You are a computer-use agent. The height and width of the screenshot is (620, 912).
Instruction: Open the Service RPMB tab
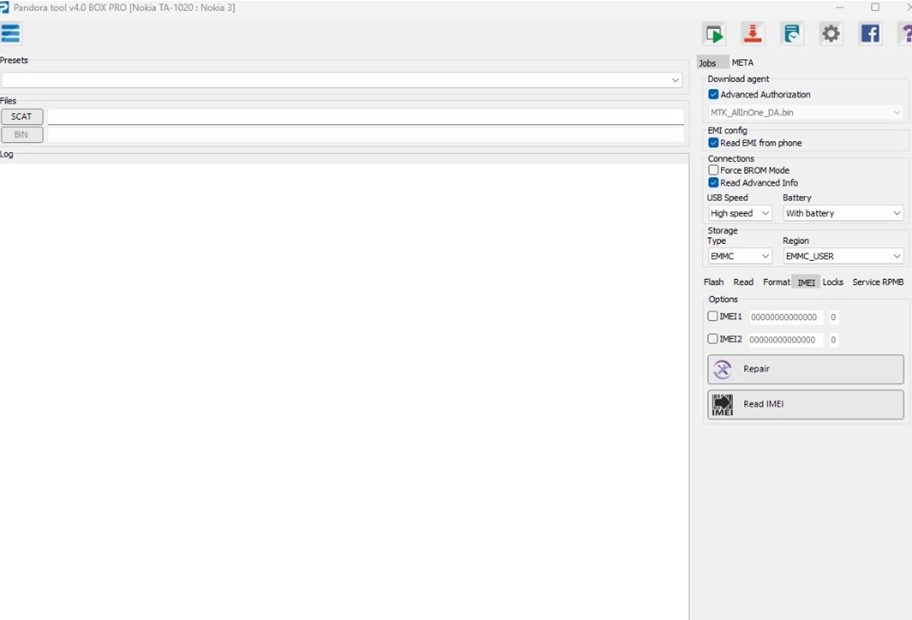point(878,282)
